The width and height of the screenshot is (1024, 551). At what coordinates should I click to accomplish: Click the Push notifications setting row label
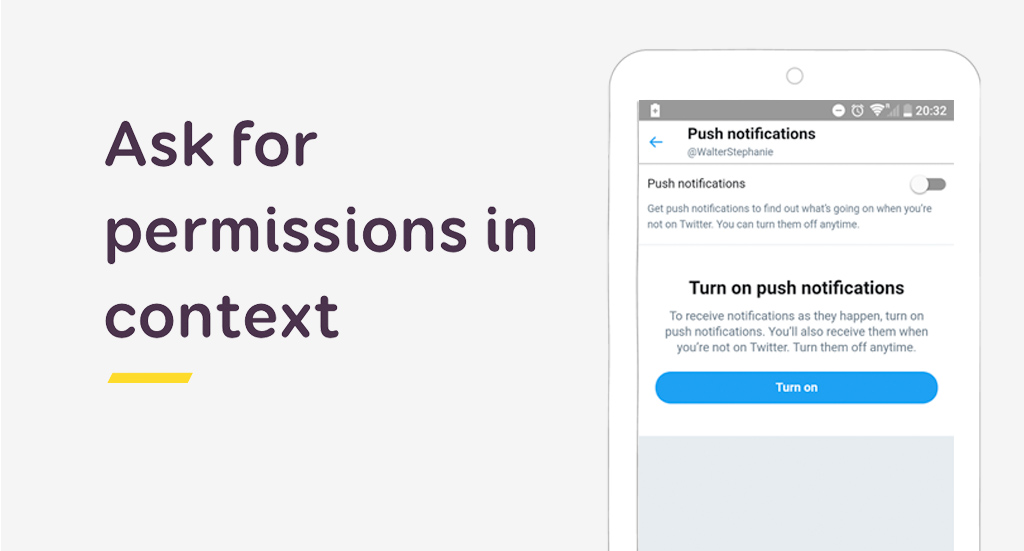pos(696,183)
